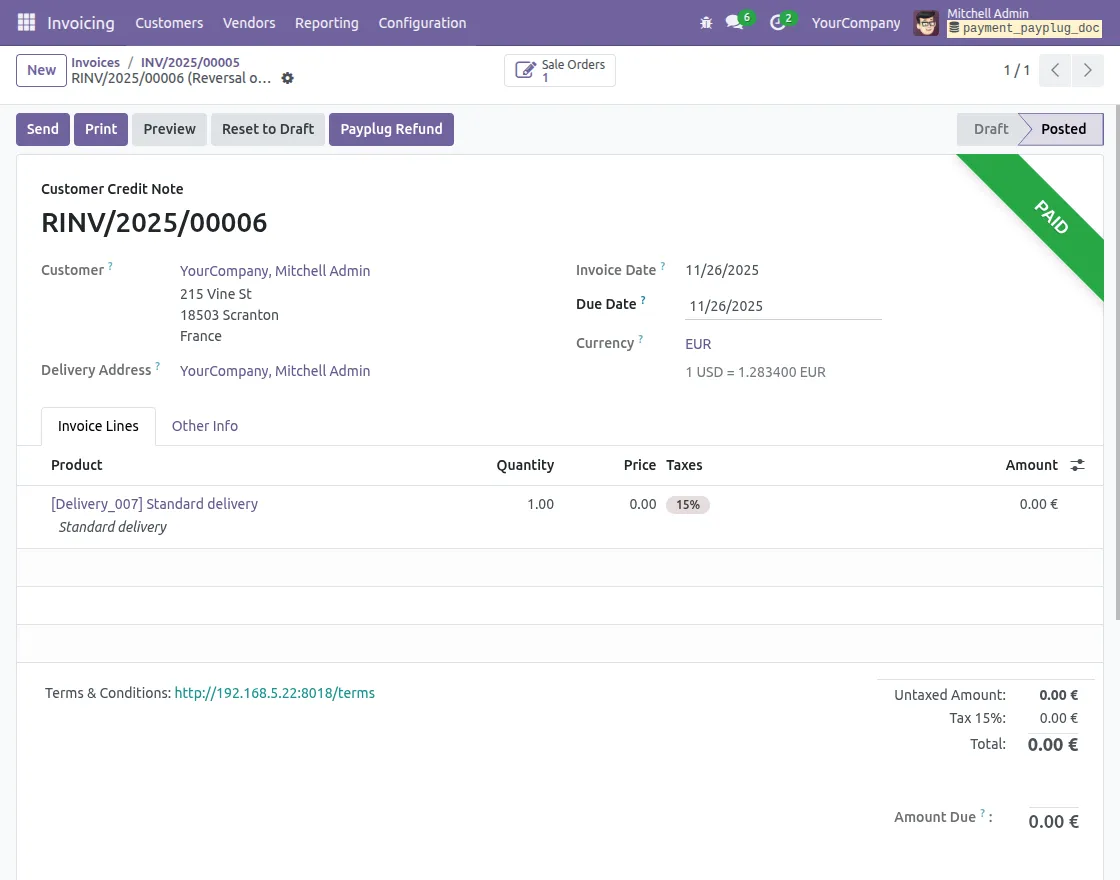
Task: Open the Terms & Conditions link
Action: click(275, 693)
